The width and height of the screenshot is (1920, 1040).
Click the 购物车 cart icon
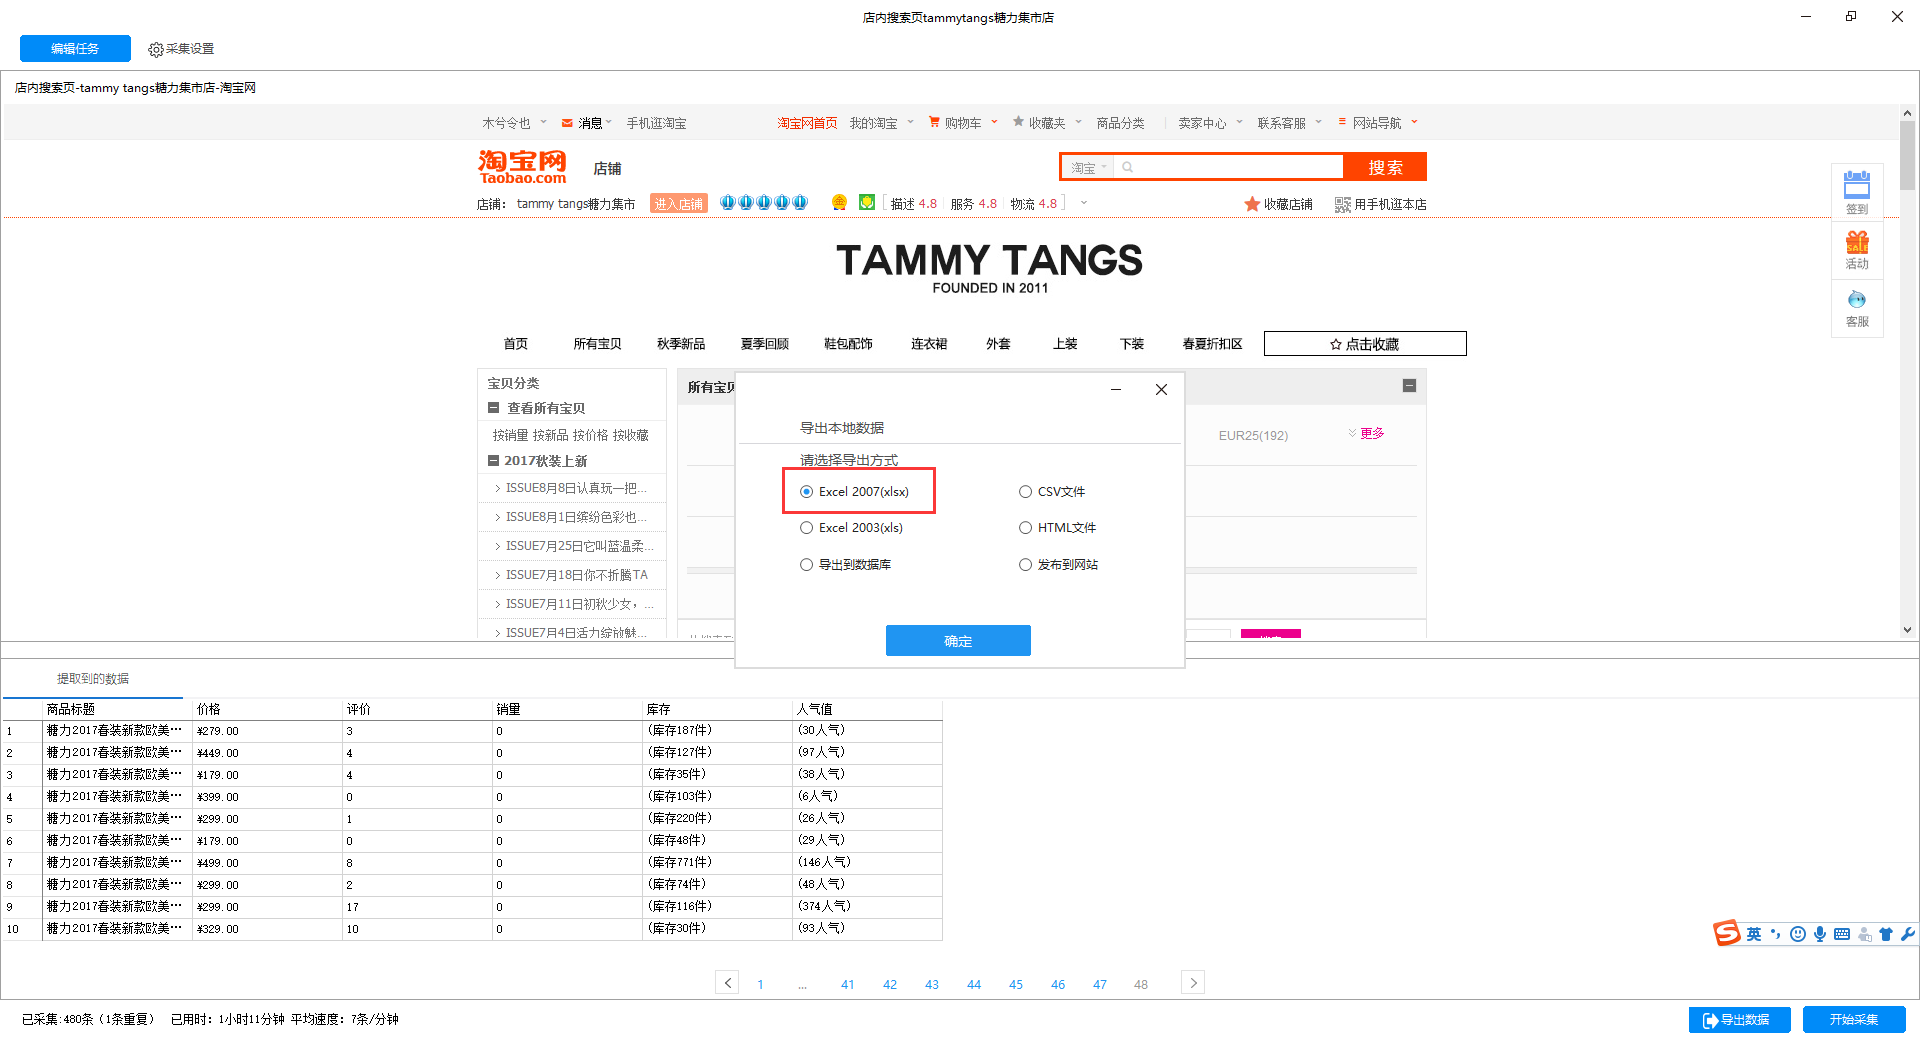click(934, 122)
